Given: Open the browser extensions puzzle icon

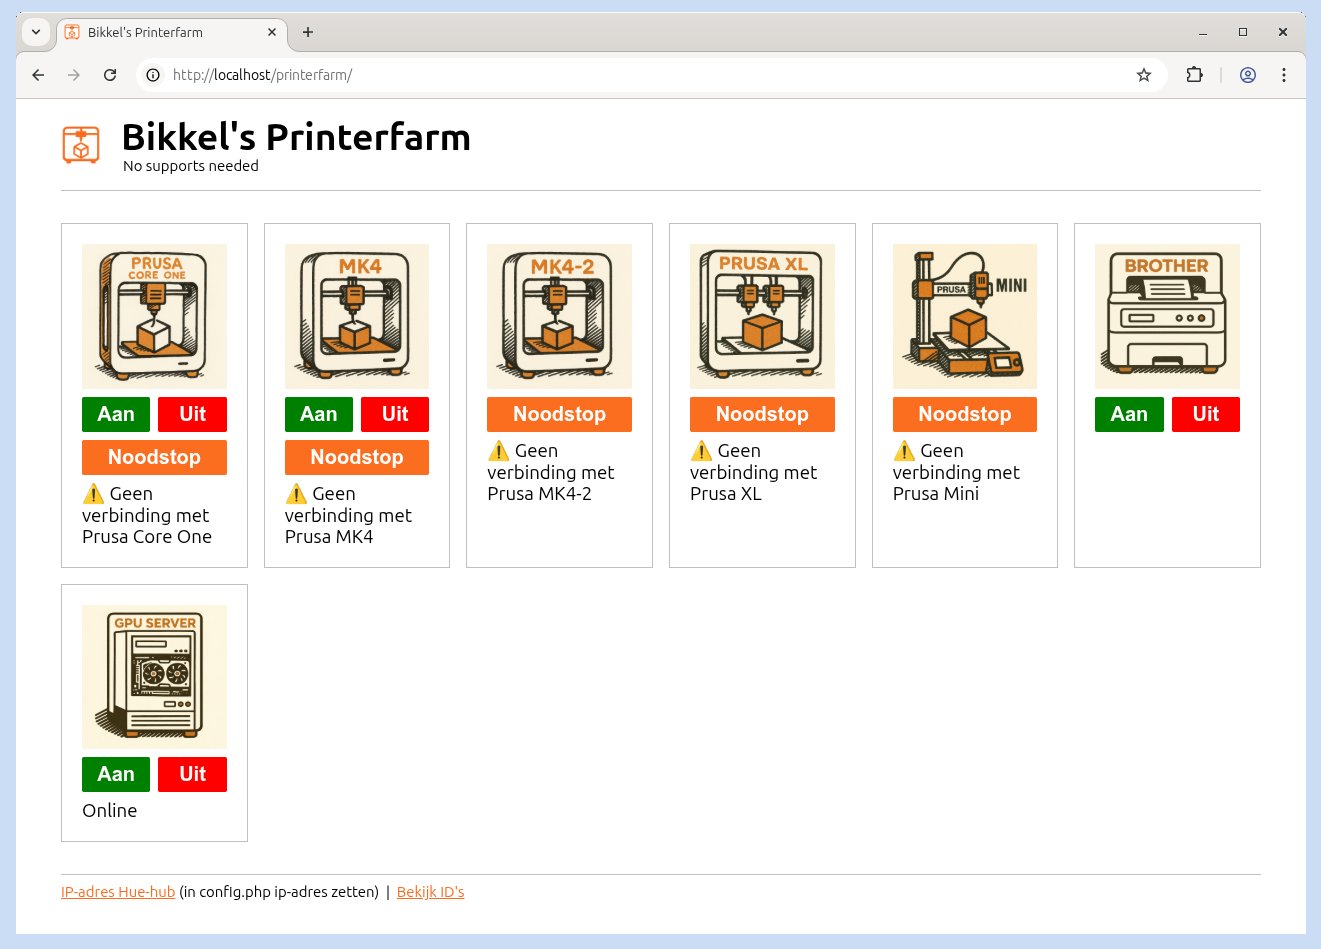Looking at the screenshot, I should (1194, 75).
